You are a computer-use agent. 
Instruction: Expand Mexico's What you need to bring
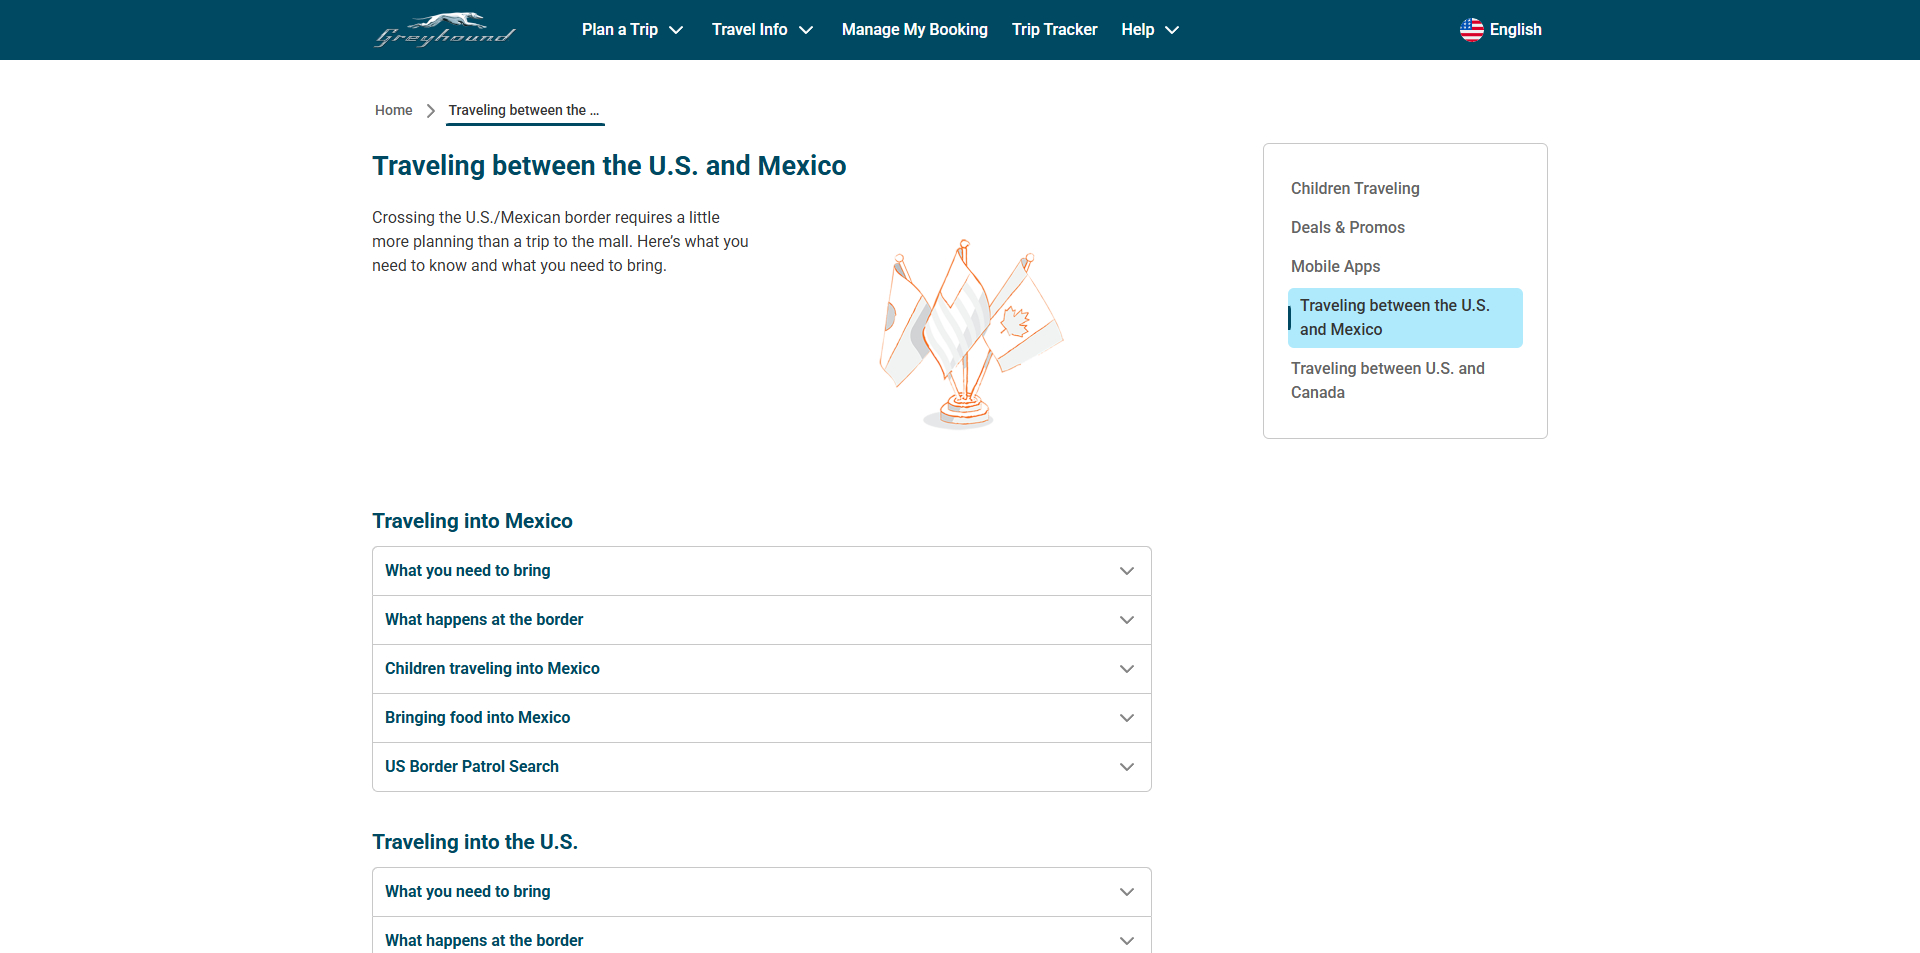click(761, 571)
